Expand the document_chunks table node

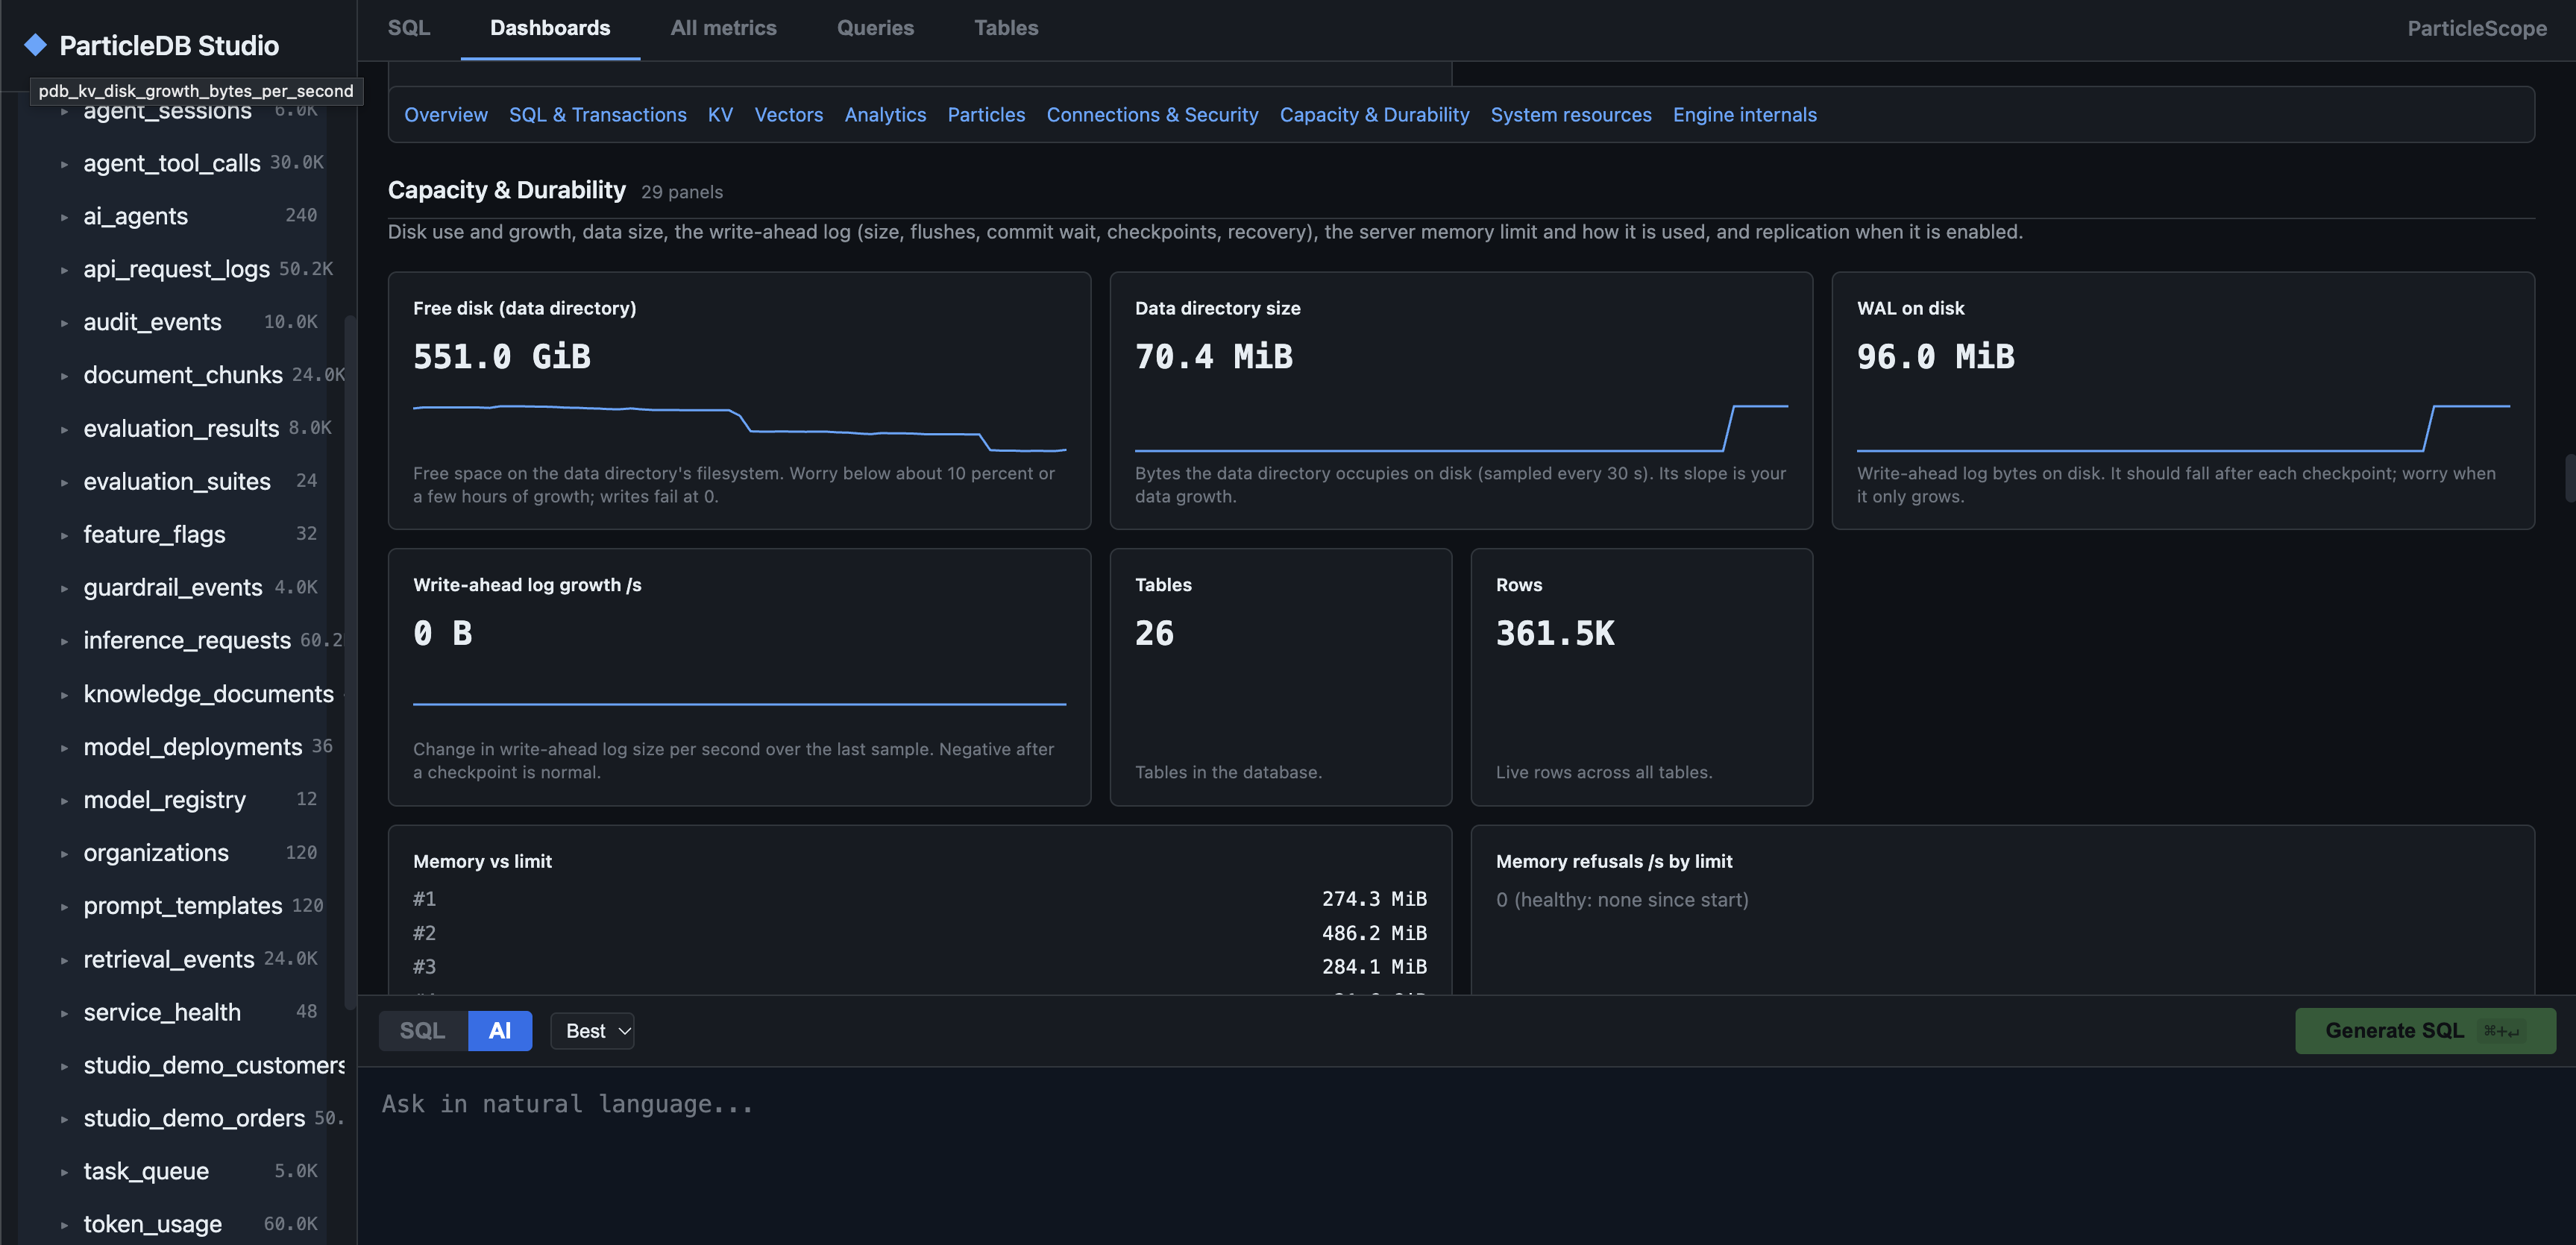tap(64, 376)
